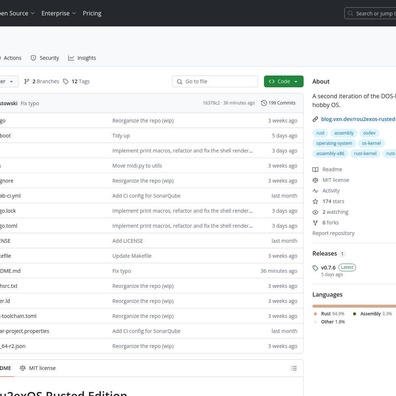Open the Cargo.toml file
The height and width of the screenshot is (396, 396).
tap(9, 226)
